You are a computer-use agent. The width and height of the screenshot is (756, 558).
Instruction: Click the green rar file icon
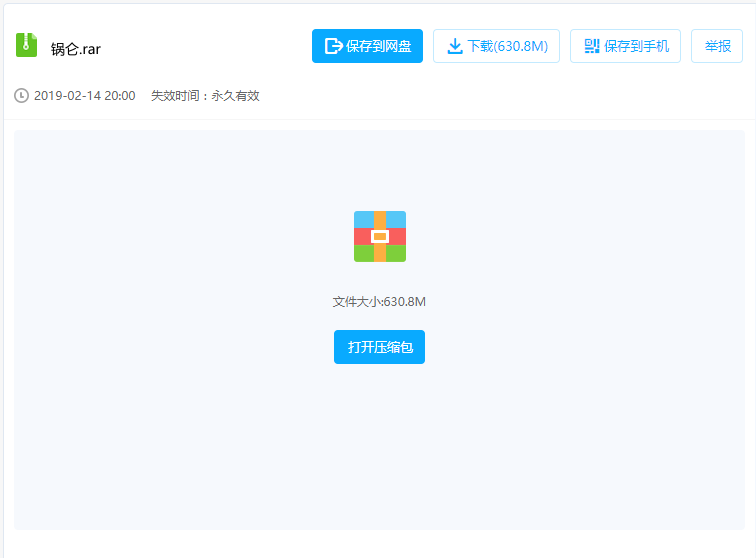tap(27, 45)
